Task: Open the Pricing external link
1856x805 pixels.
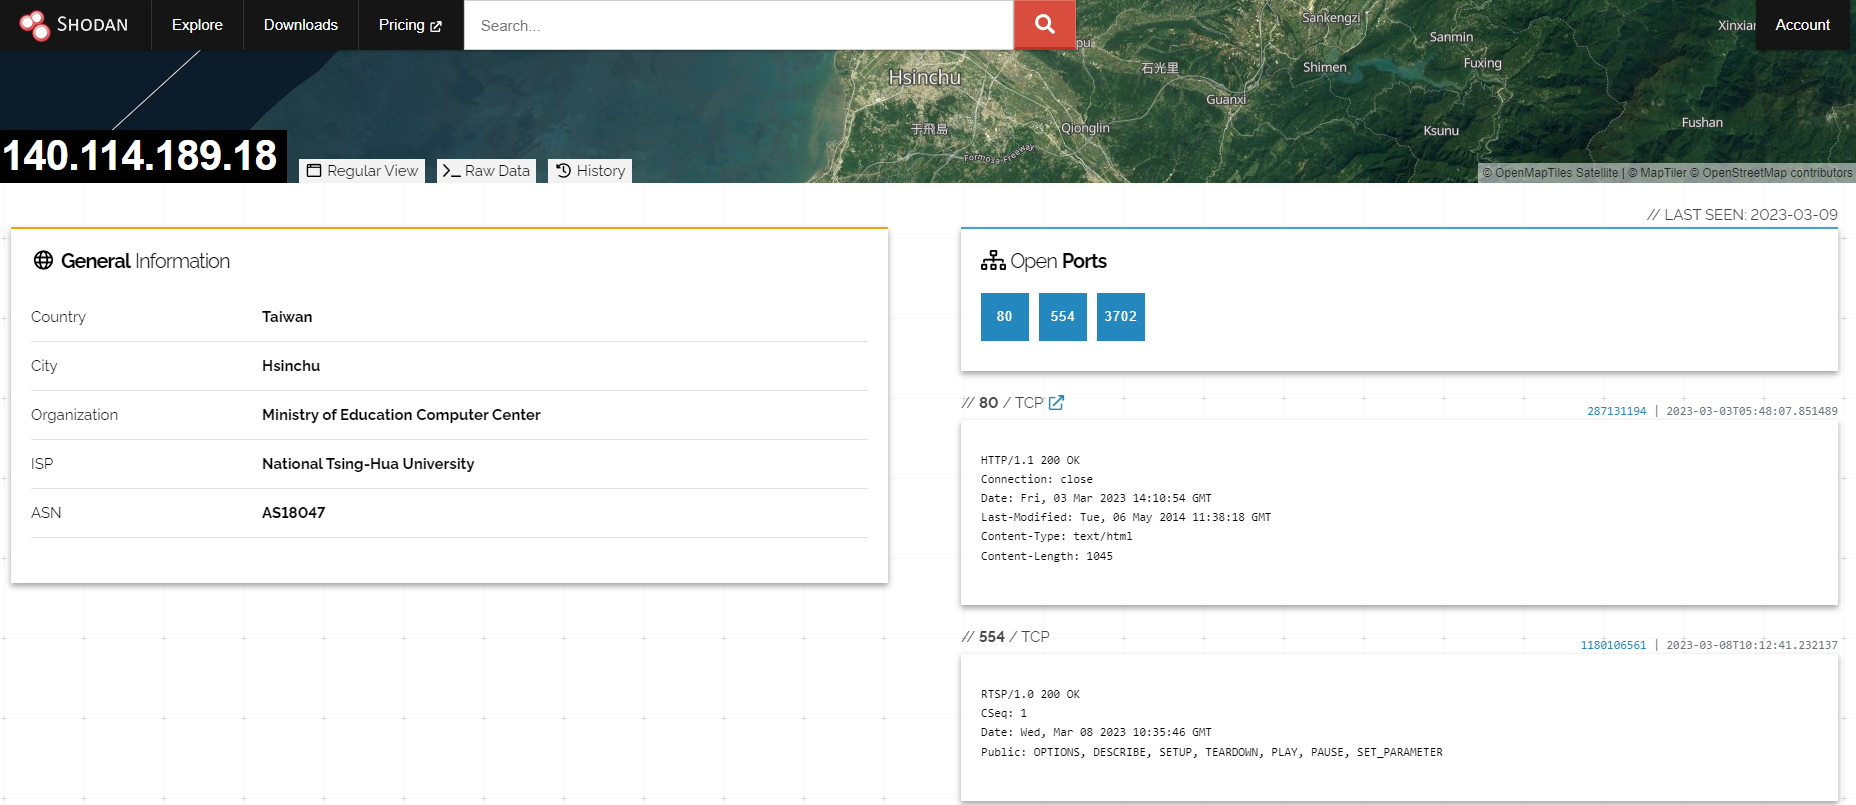Action: click(x=410, y=25)
